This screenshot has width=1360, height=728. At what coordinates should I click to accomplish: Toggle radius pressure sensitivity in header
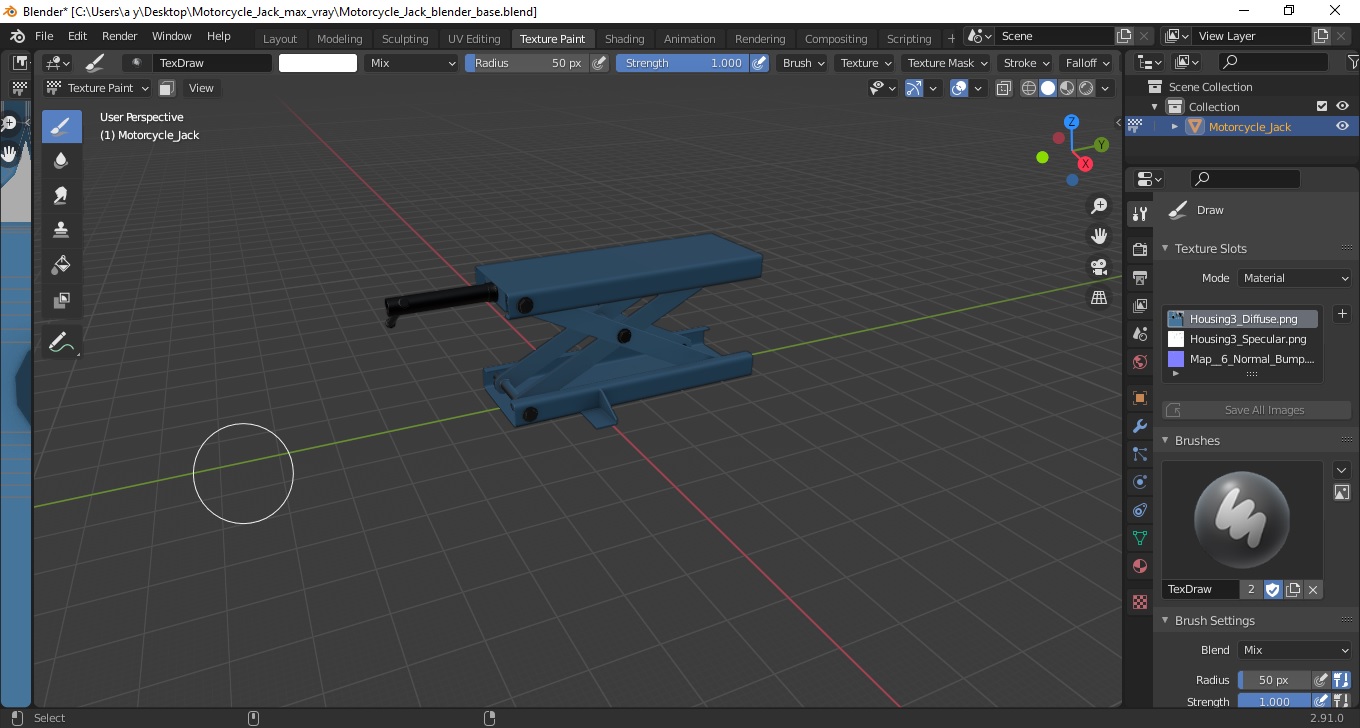click(599, 63)
